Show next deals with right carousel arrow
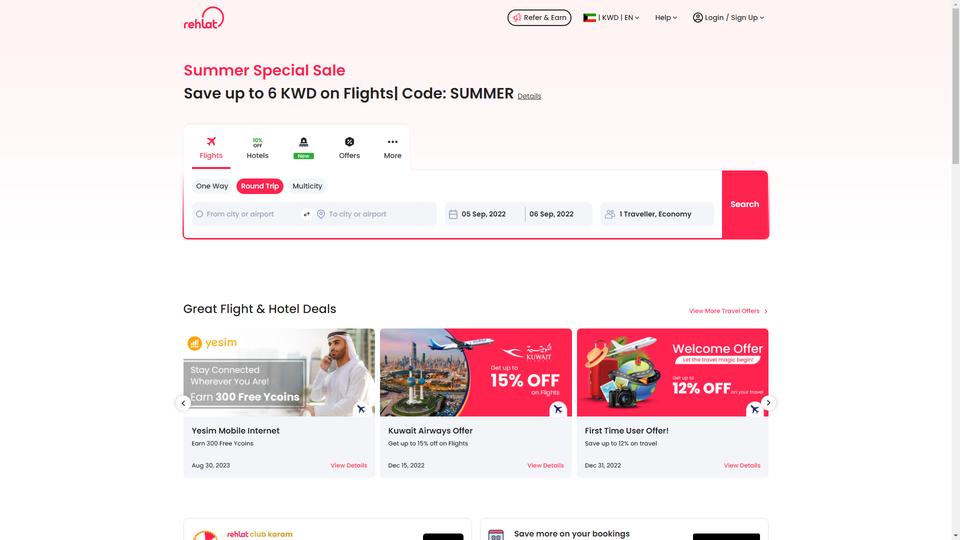960x540 pixels. coord(768,403)
